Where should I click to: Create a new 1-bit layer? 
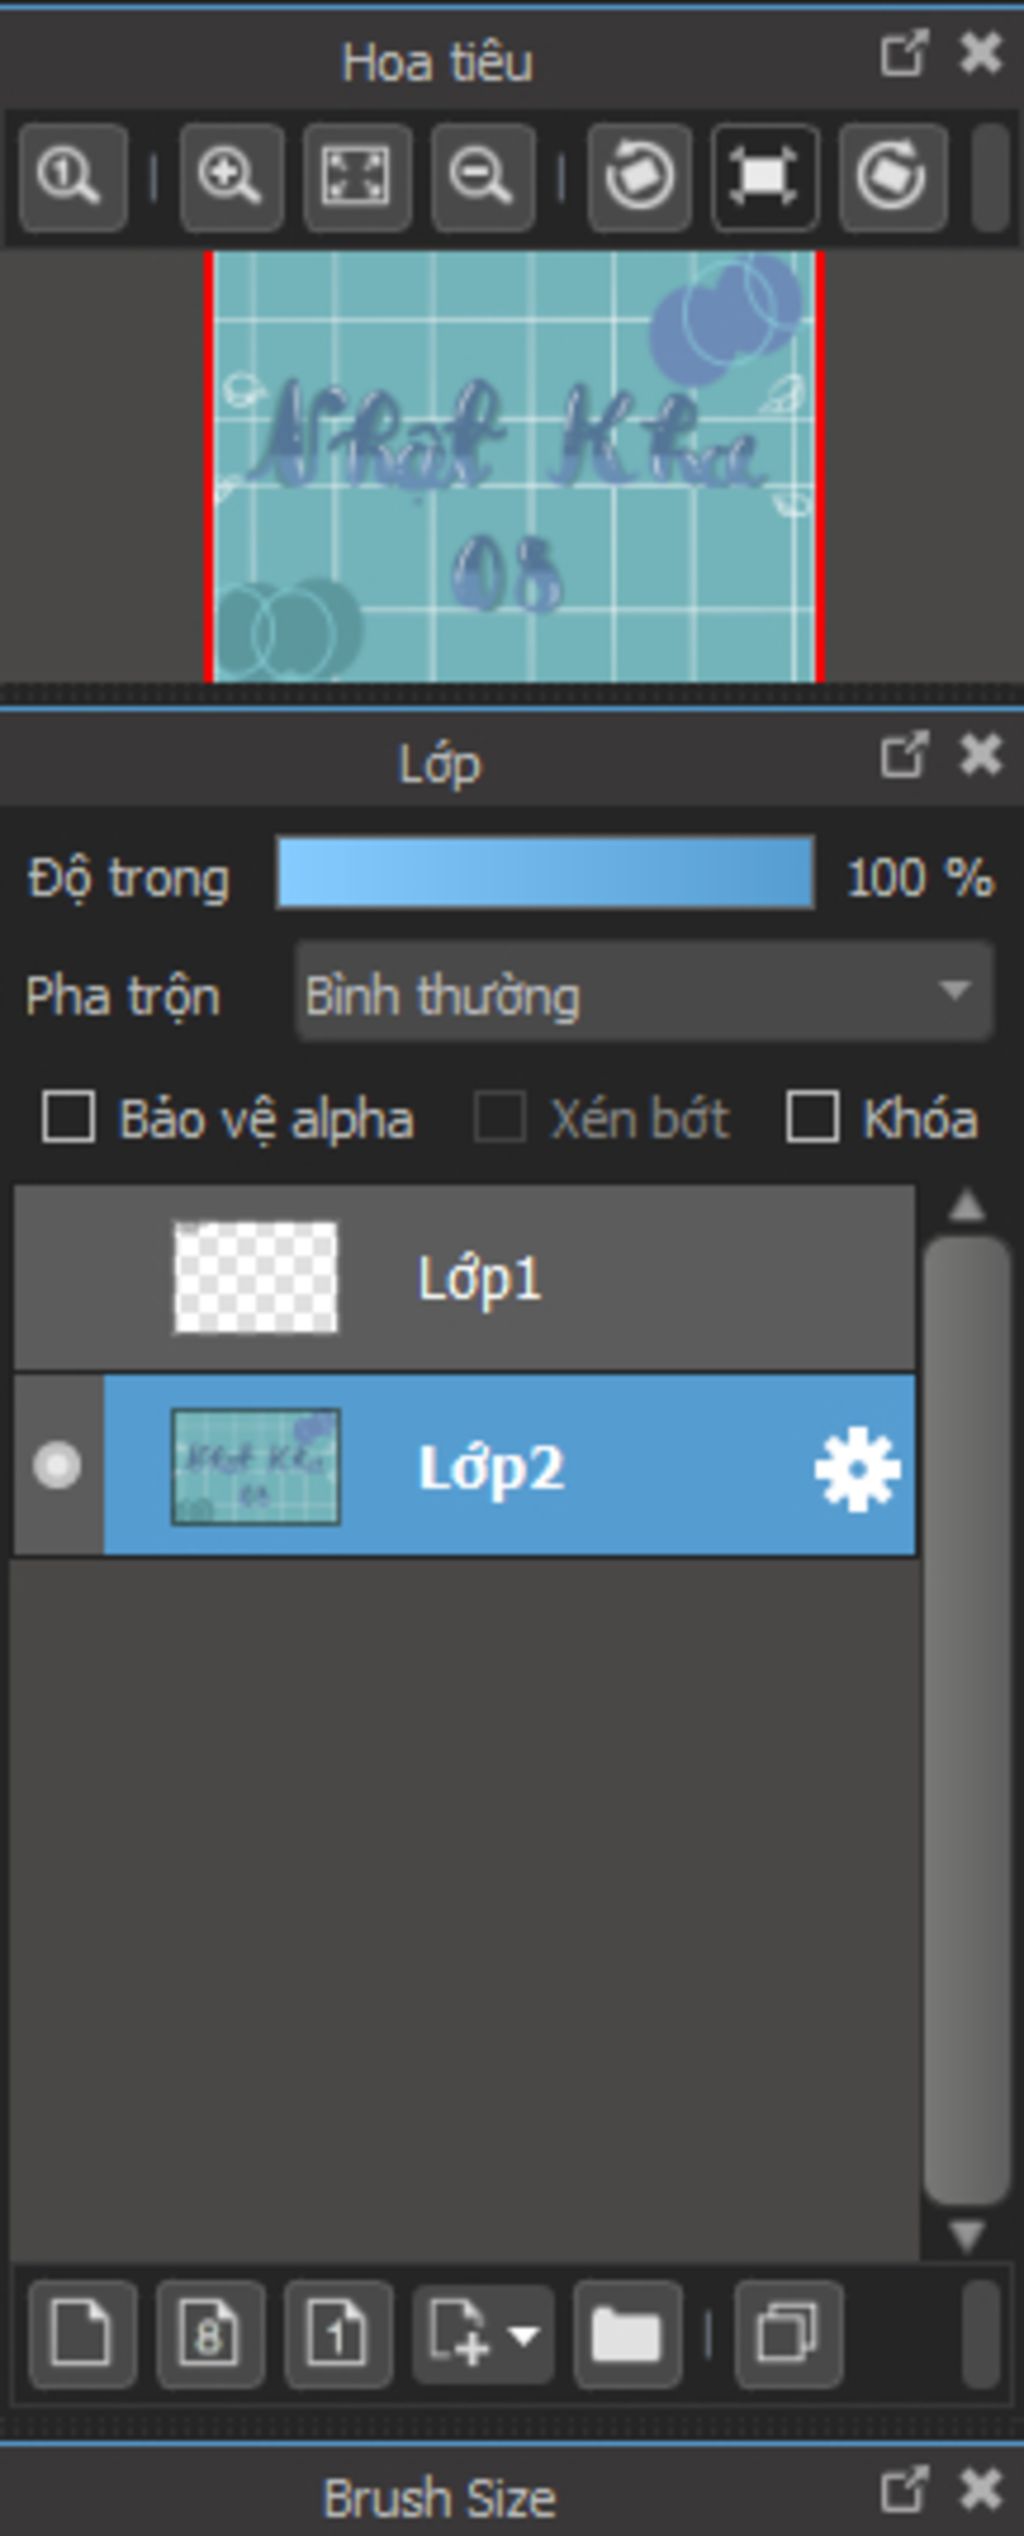point(337,2335)
